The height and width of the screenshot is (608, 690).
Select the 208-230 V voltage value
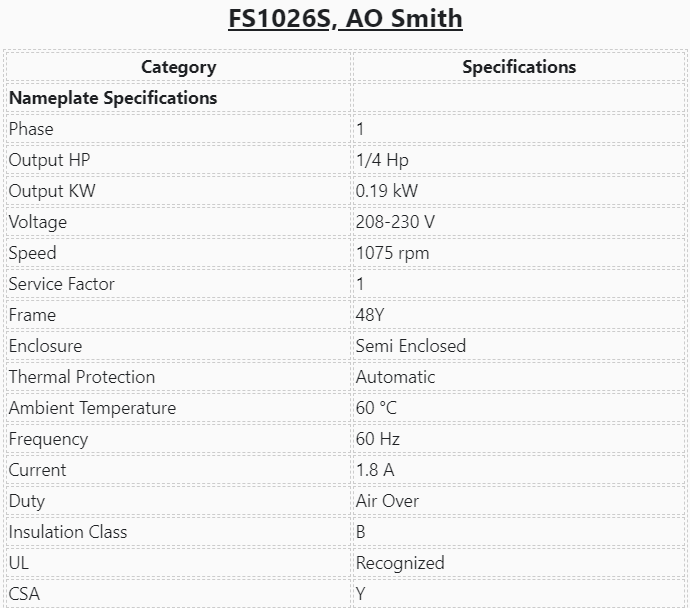(395, 222)
